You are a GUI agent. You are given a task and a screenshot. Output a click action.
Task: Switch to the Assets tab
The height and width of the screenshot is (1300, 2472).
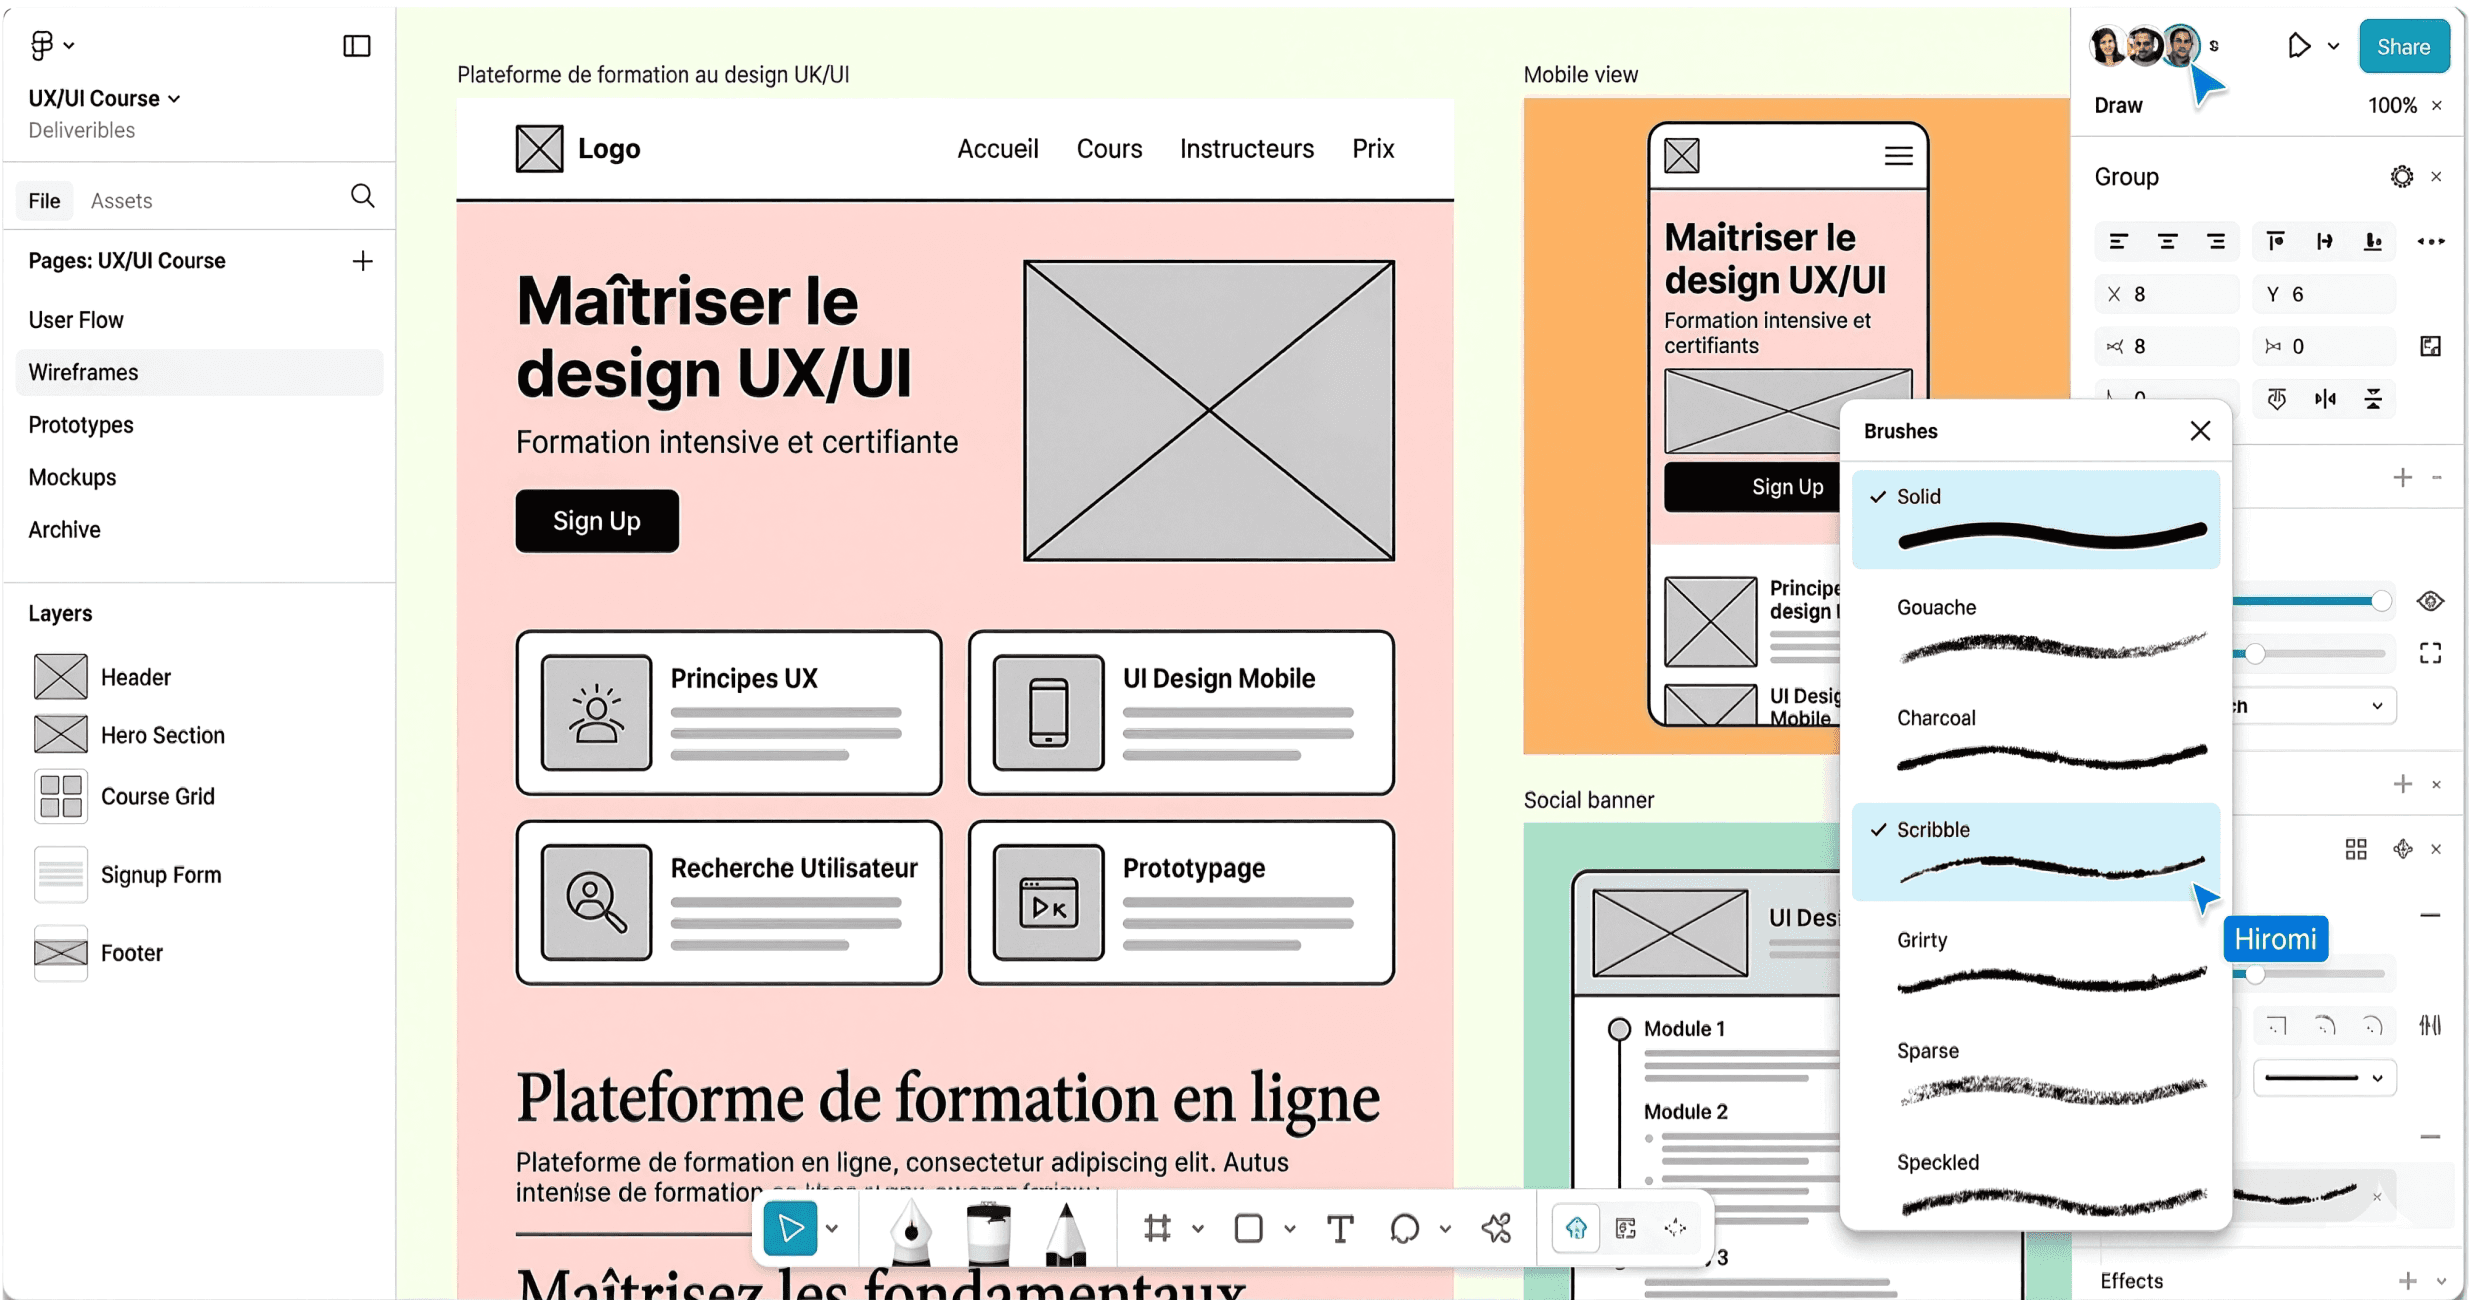click(121, 201)
